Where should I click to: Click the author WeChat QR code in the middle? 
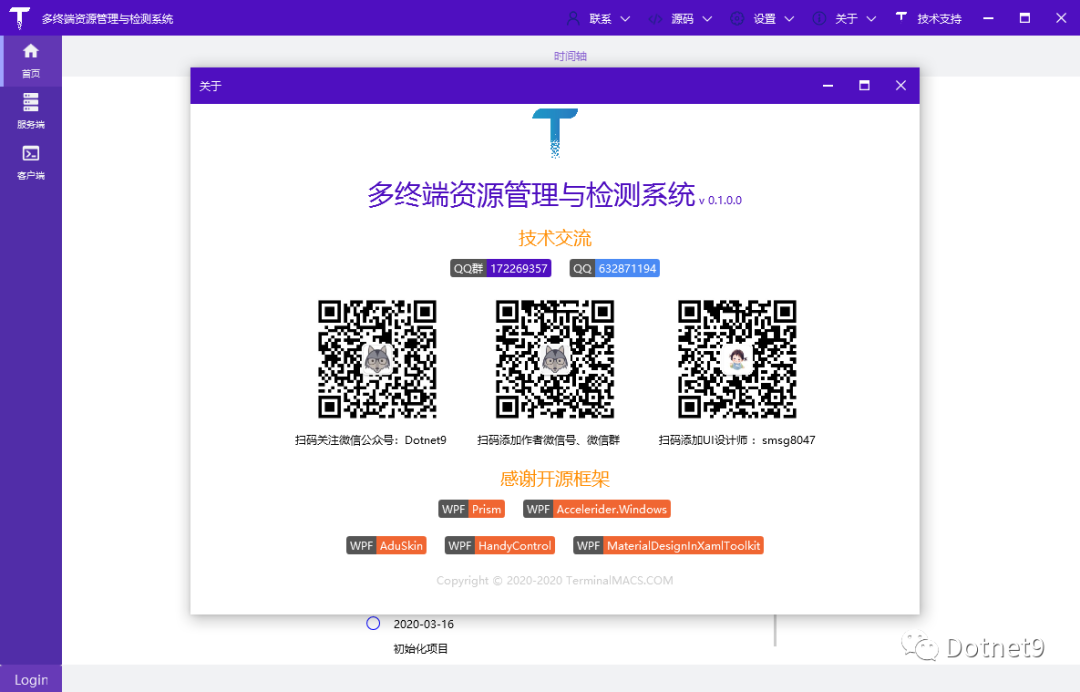pos(555,359)
